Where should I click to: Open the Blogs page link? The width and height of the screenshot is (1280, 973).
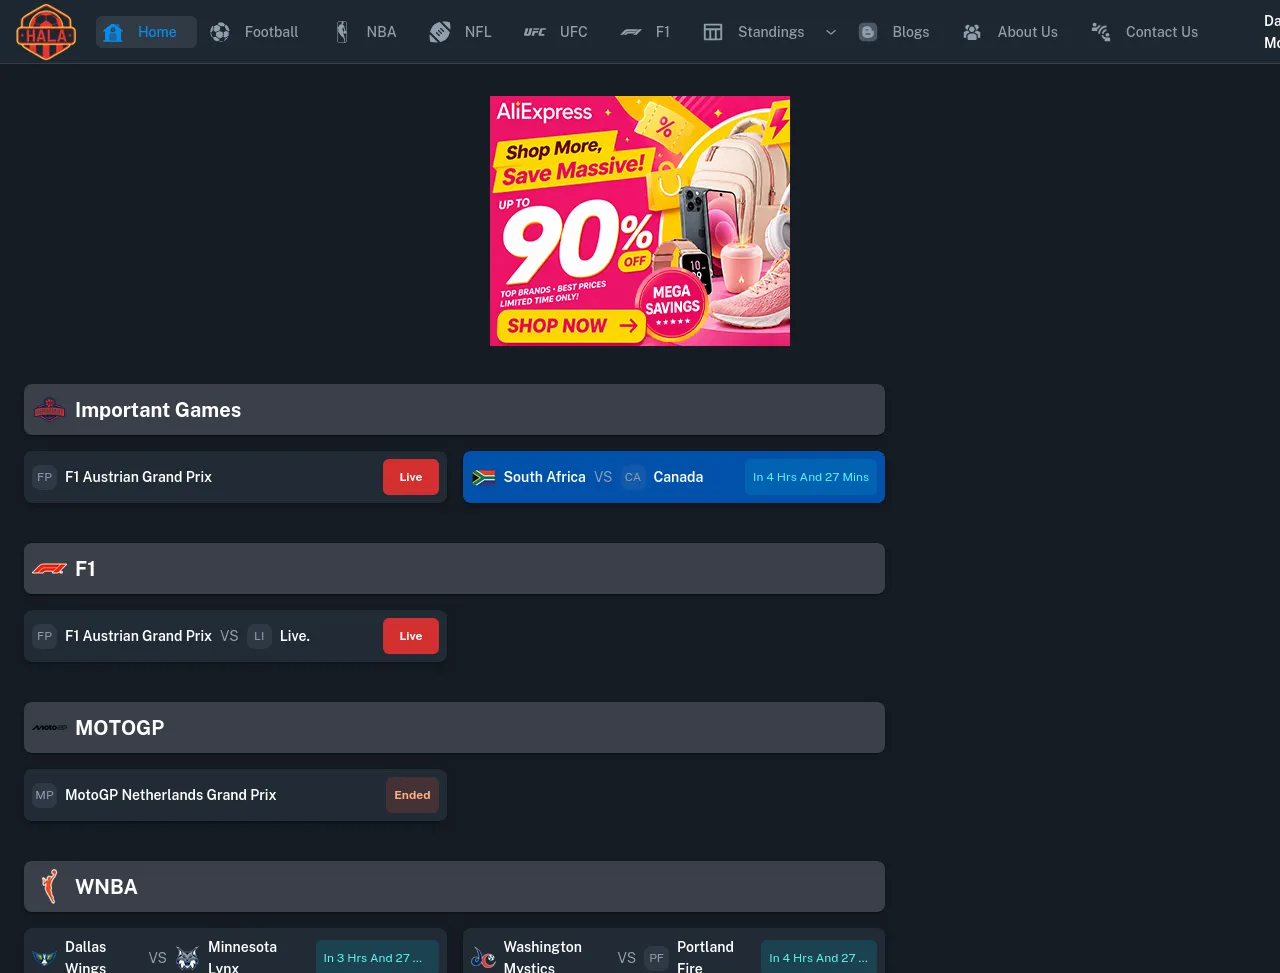(894, 32)
